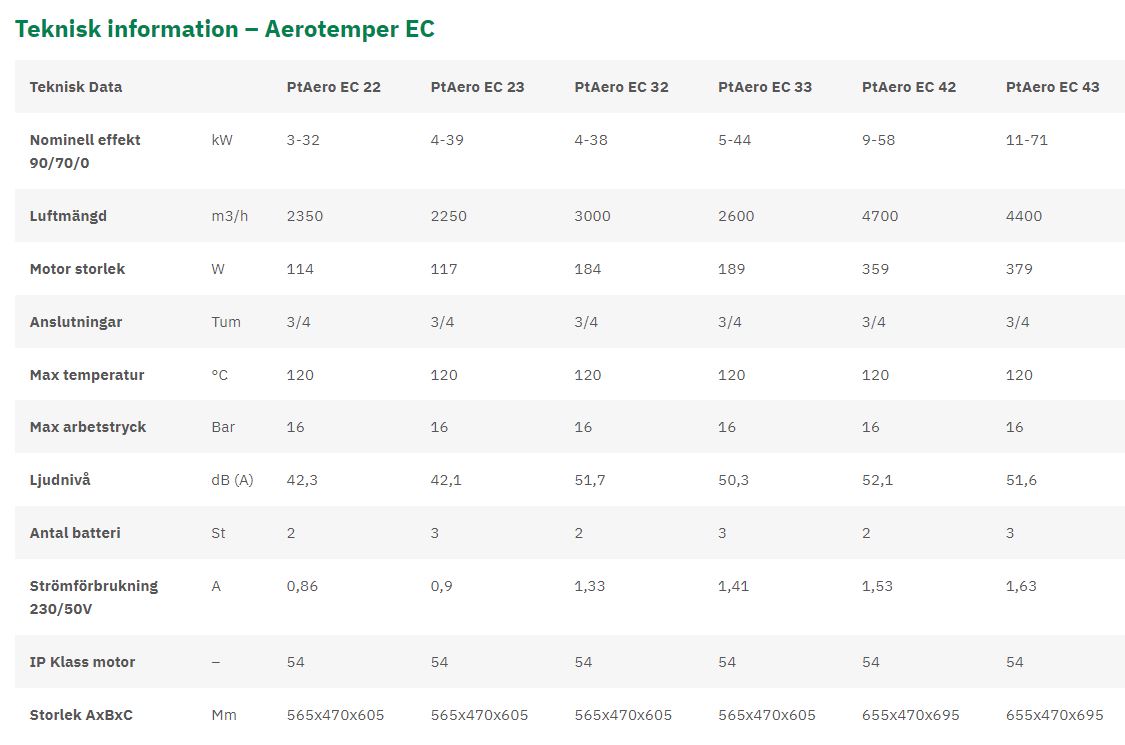Image resolution: width=1125 pixels, height=745 pixels.
Task: Click the 'Max arbetstryck' row label
Action: point(88,427)
